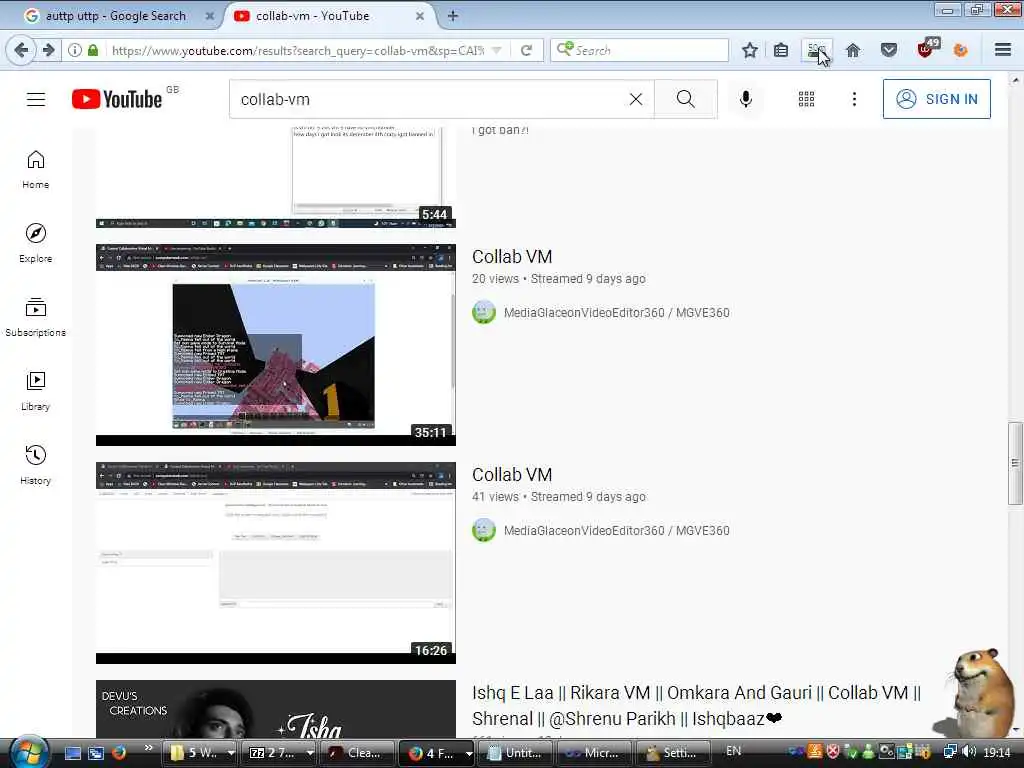Open Subscriptions in YouTube sidebar
1024x768 pixels.
(x=36, y=317)
